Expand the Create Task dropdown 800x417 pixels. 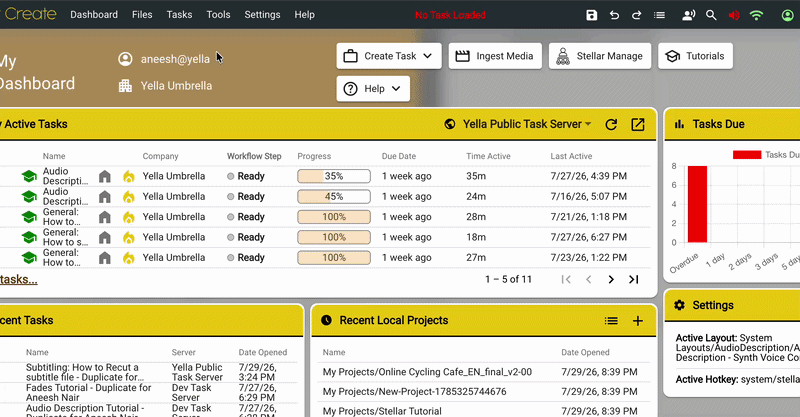click(x=389, y=56)
